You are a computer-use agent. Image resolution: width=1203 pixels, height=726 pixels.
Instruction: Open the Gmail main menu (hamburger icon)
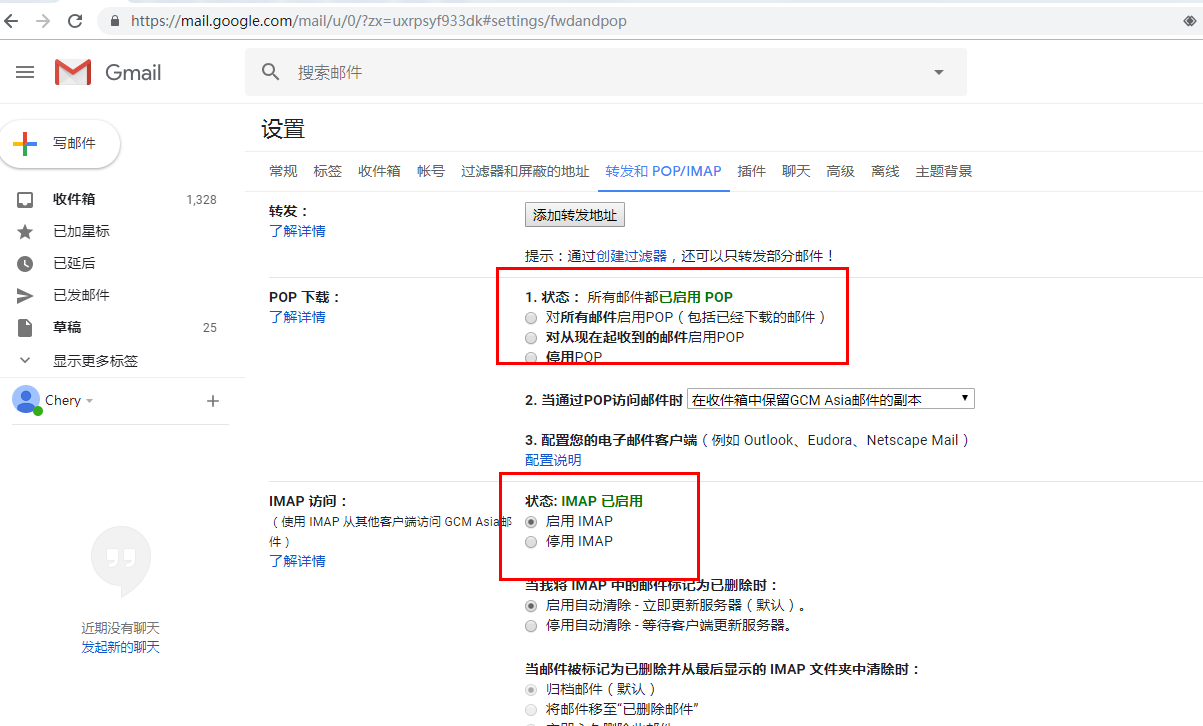click(25, 71)
